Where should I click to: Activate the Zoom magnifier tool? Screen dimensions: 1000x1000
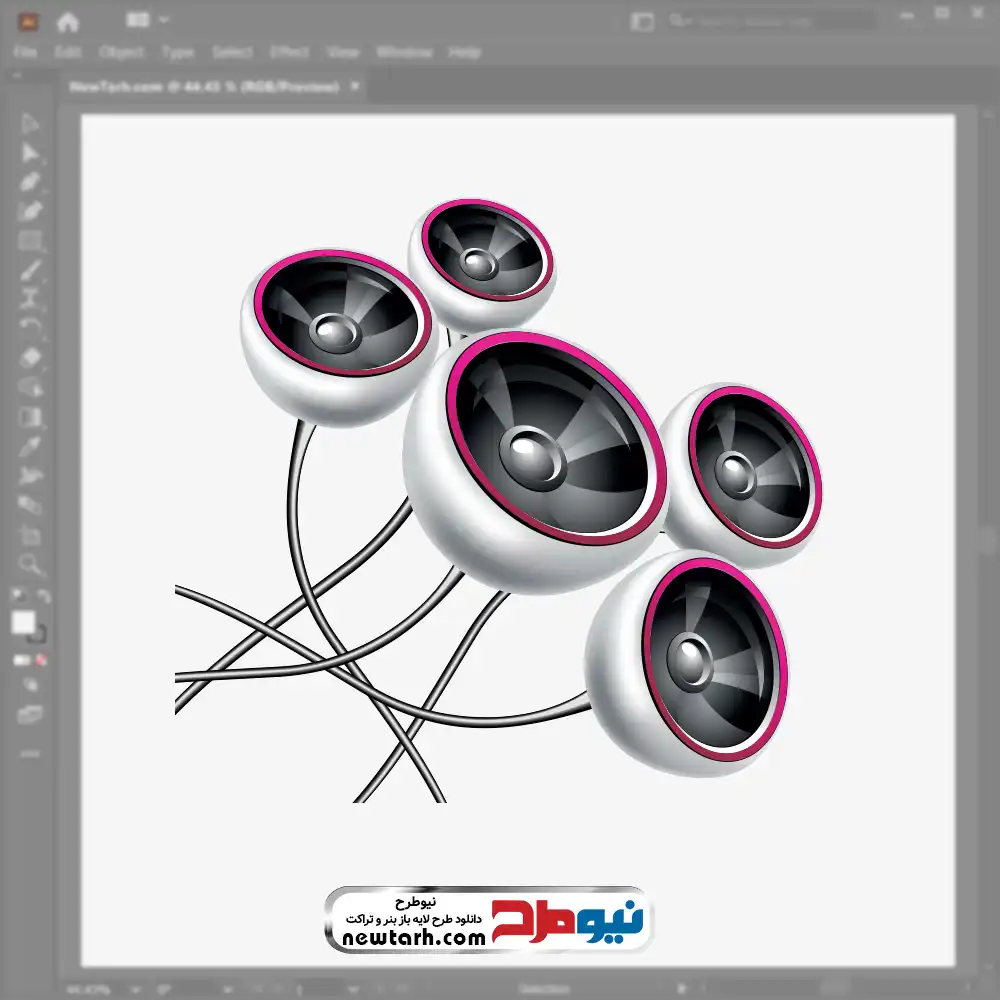(x=30, y=564)
